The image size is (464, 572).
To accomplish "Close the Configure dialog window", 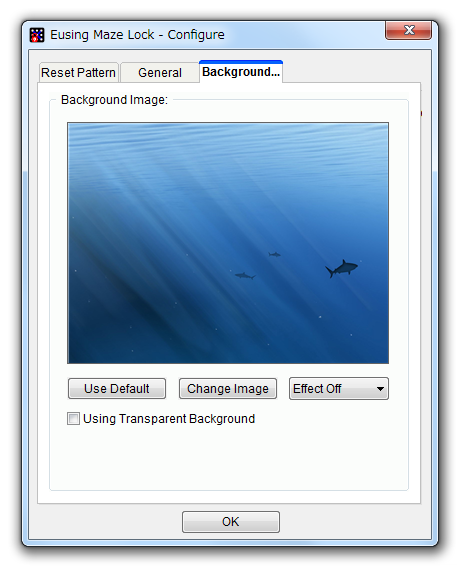I will click(409, 30).
